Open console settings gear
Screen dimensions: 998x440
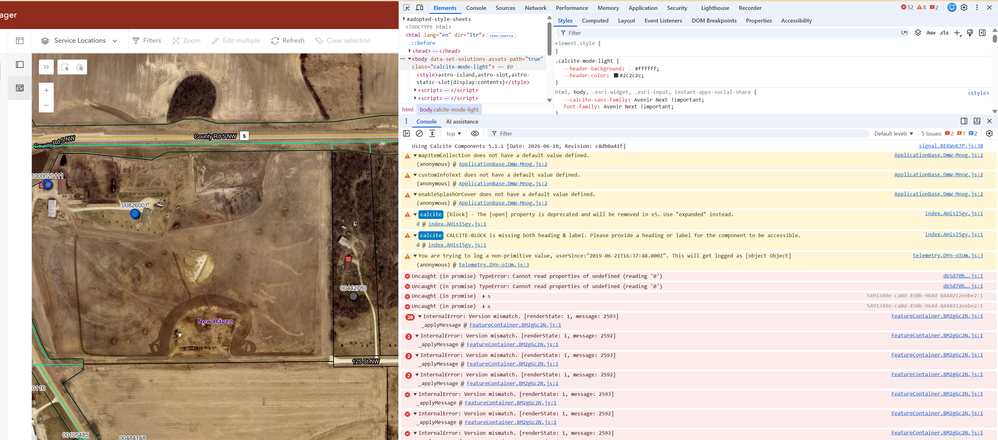click(x=989, y=134)
